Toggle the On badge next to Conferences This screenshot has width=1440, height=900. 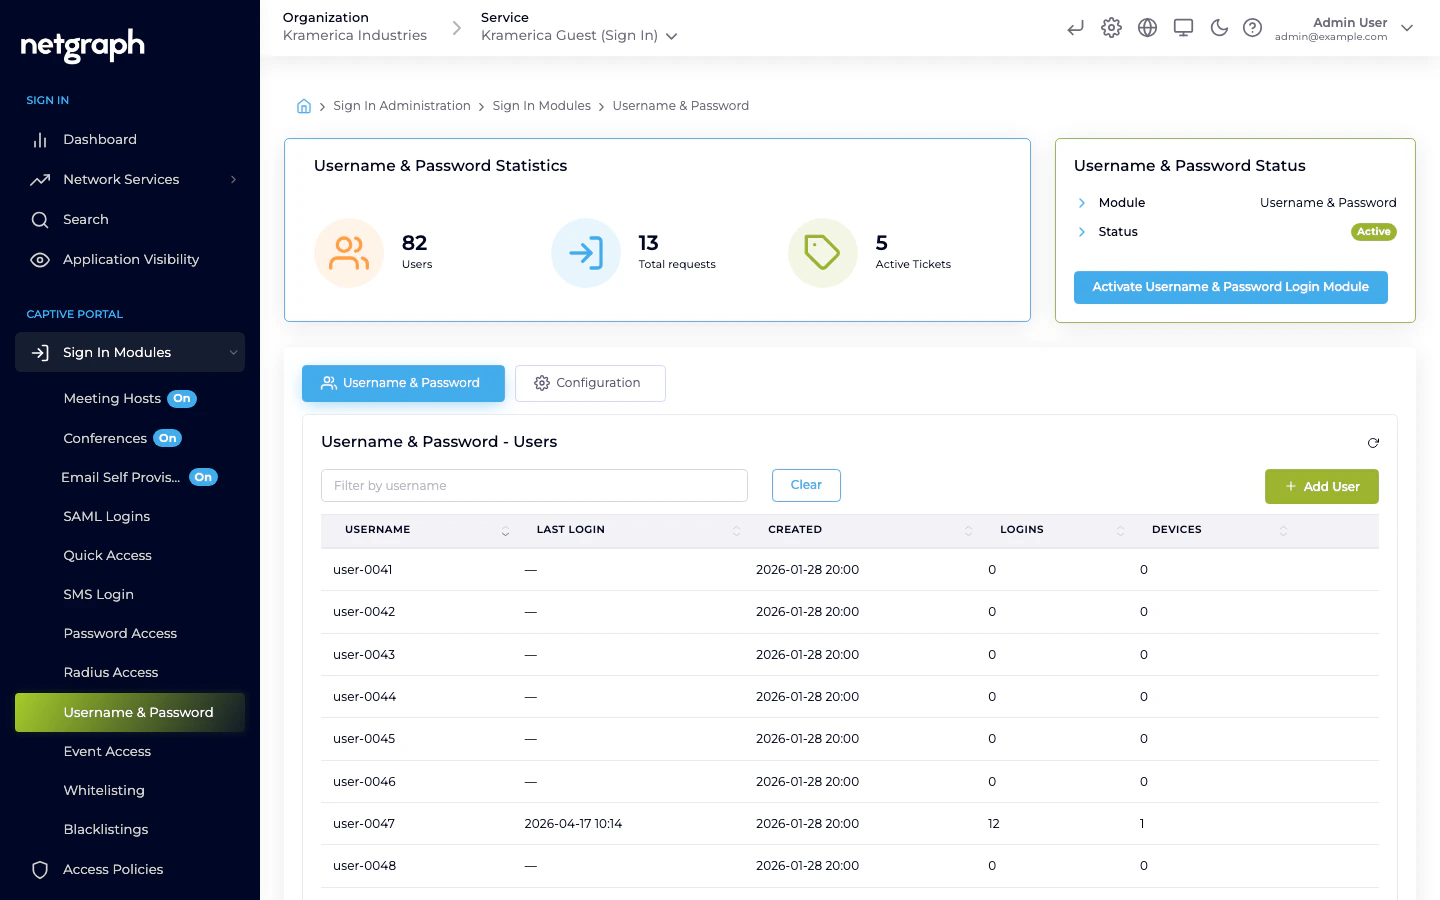tap(167, 438)
